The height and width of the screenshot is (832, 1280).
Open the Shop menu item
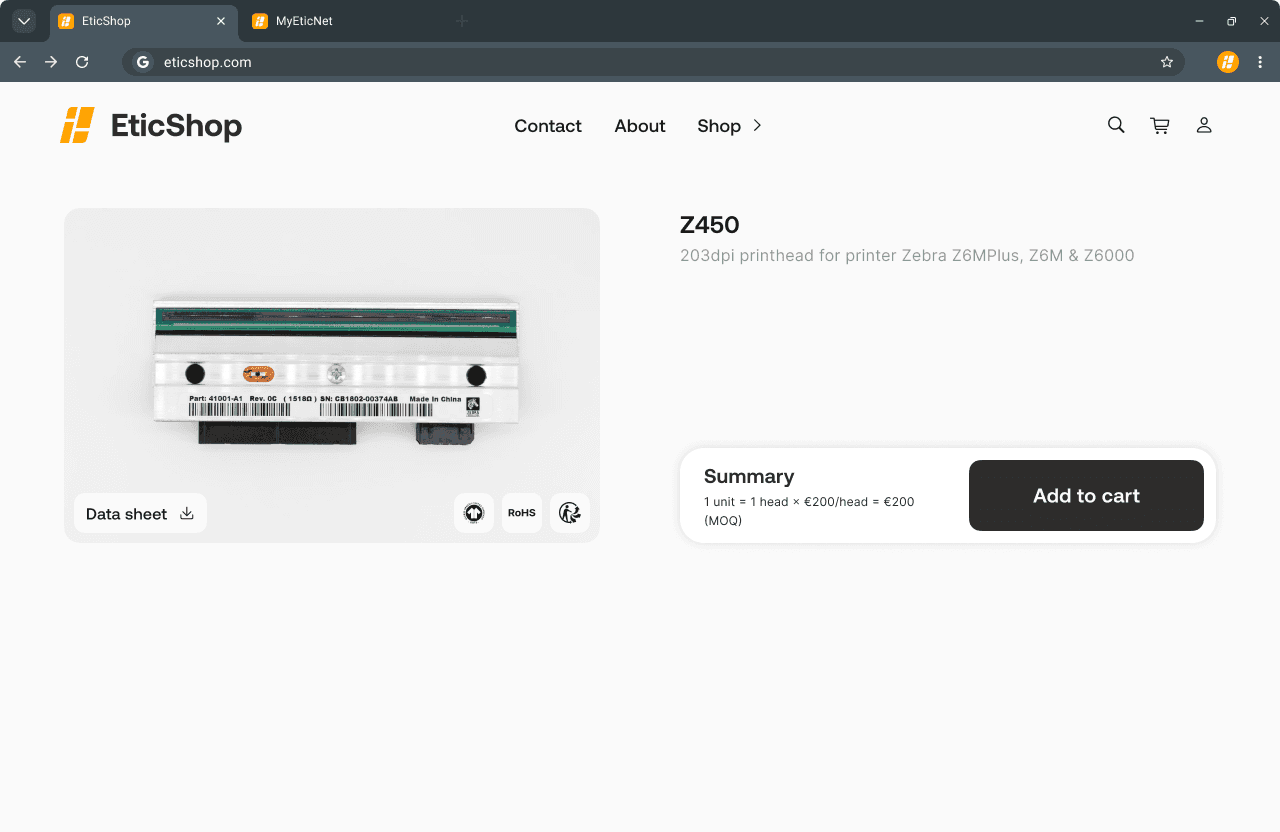719,126
